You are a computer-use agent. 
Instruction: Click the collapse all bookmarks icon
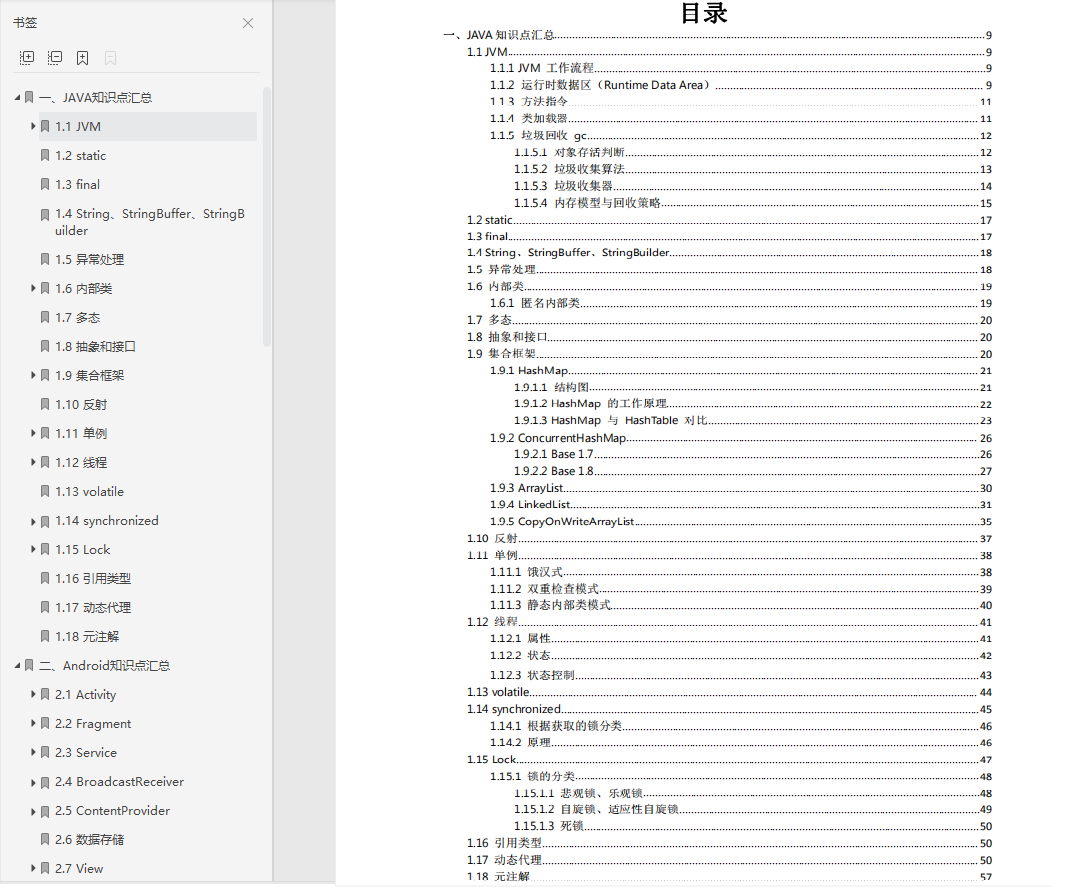click(x=55, y=58)
